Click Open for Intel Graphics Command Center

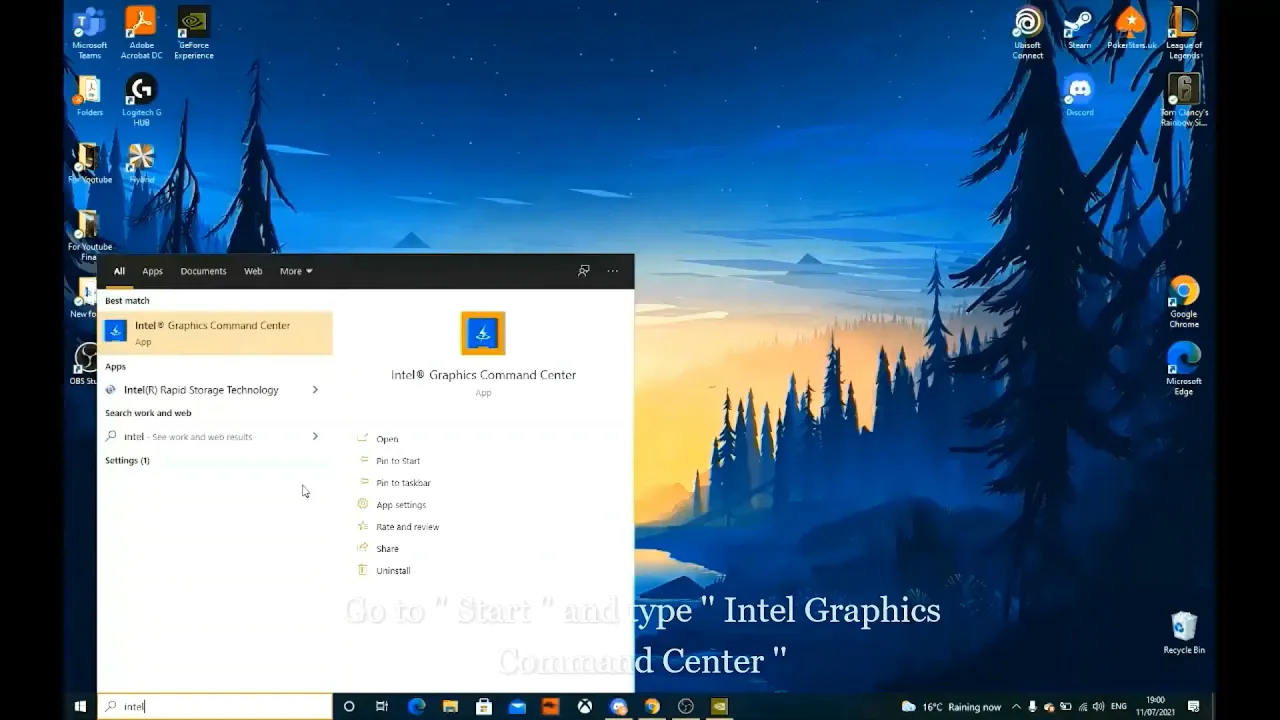[387, 439]
